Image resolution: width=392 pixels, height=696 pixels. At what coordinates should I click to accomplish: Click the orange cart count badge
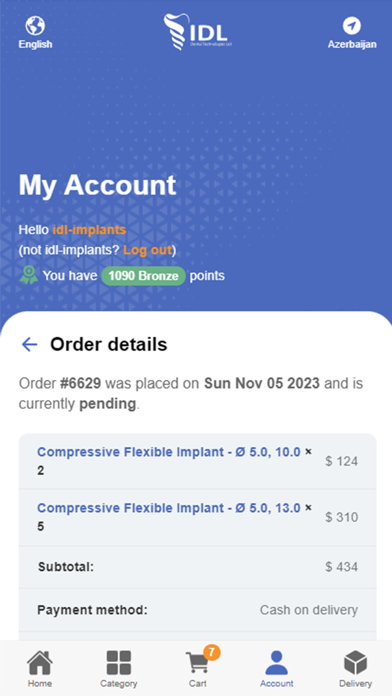[x=212, y=652]
